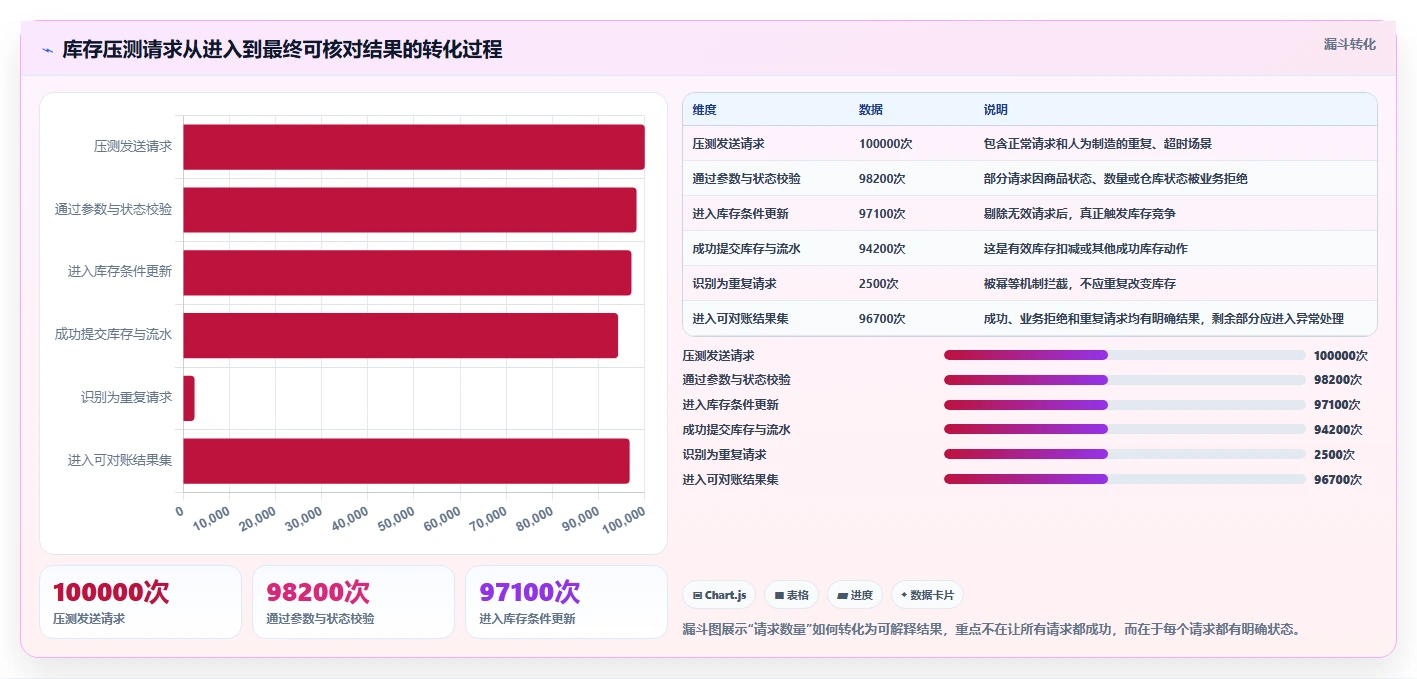Screen dimensions: 1417x679
Task: Click table cell 100000次
Action: coord(885,144)
